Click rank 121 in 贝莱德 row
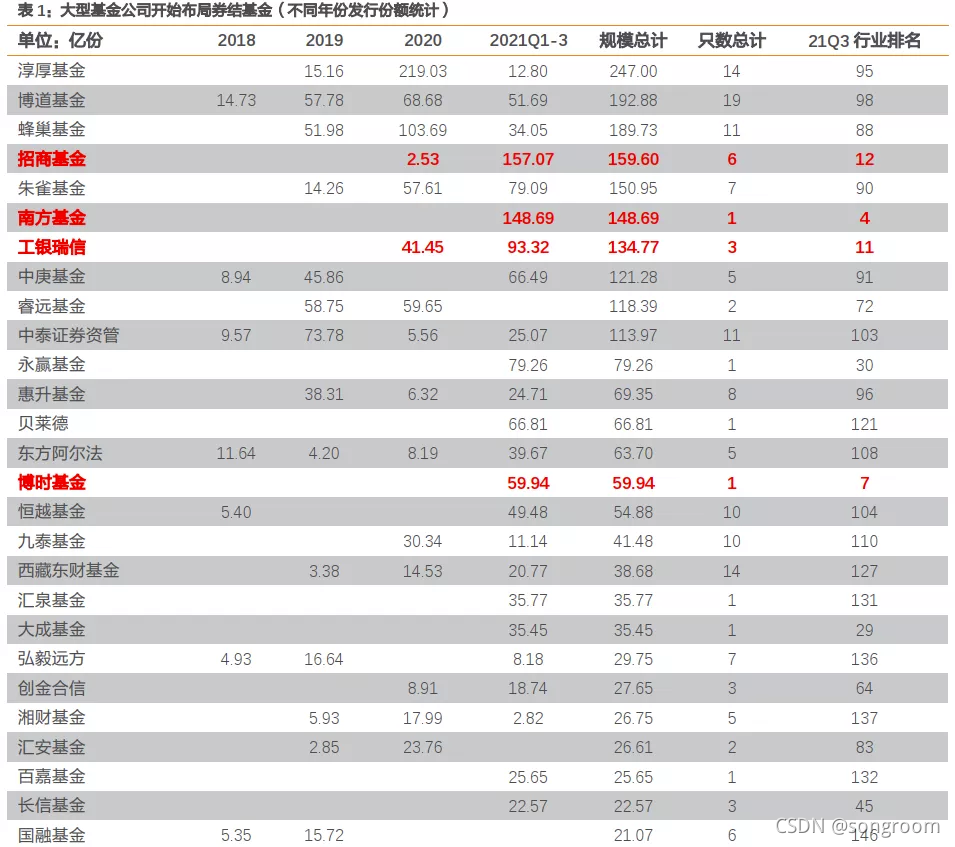This screenshot has width=955, height=847. point(864,424)
